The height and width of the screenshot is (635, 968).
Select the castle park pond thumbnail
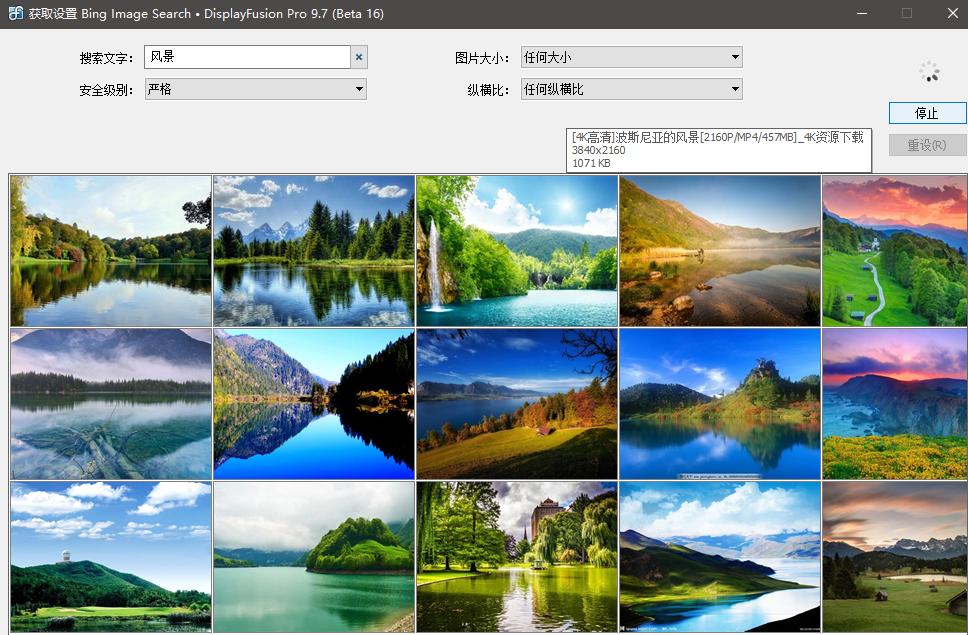click(x=515, y=557)
